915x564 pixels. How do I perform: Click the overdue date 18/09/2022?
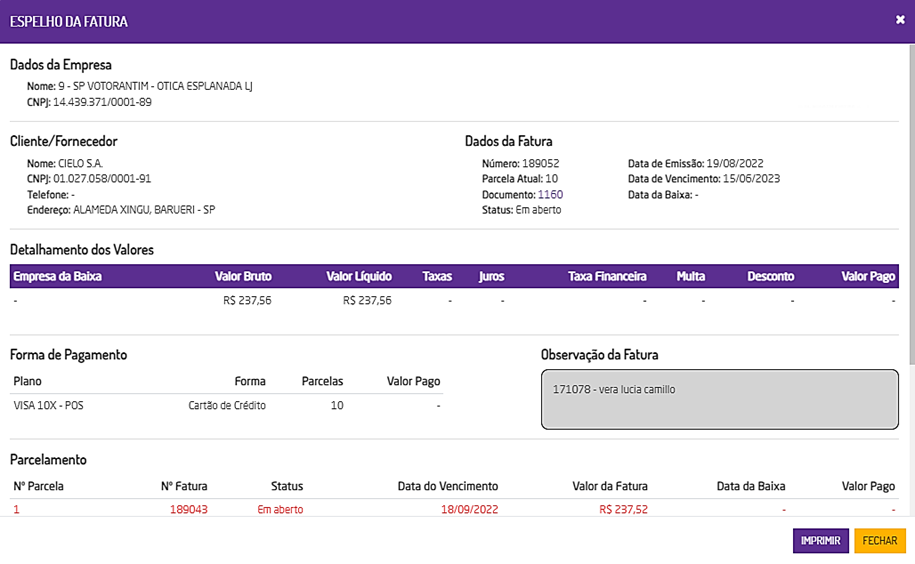[x=469, y=509]
